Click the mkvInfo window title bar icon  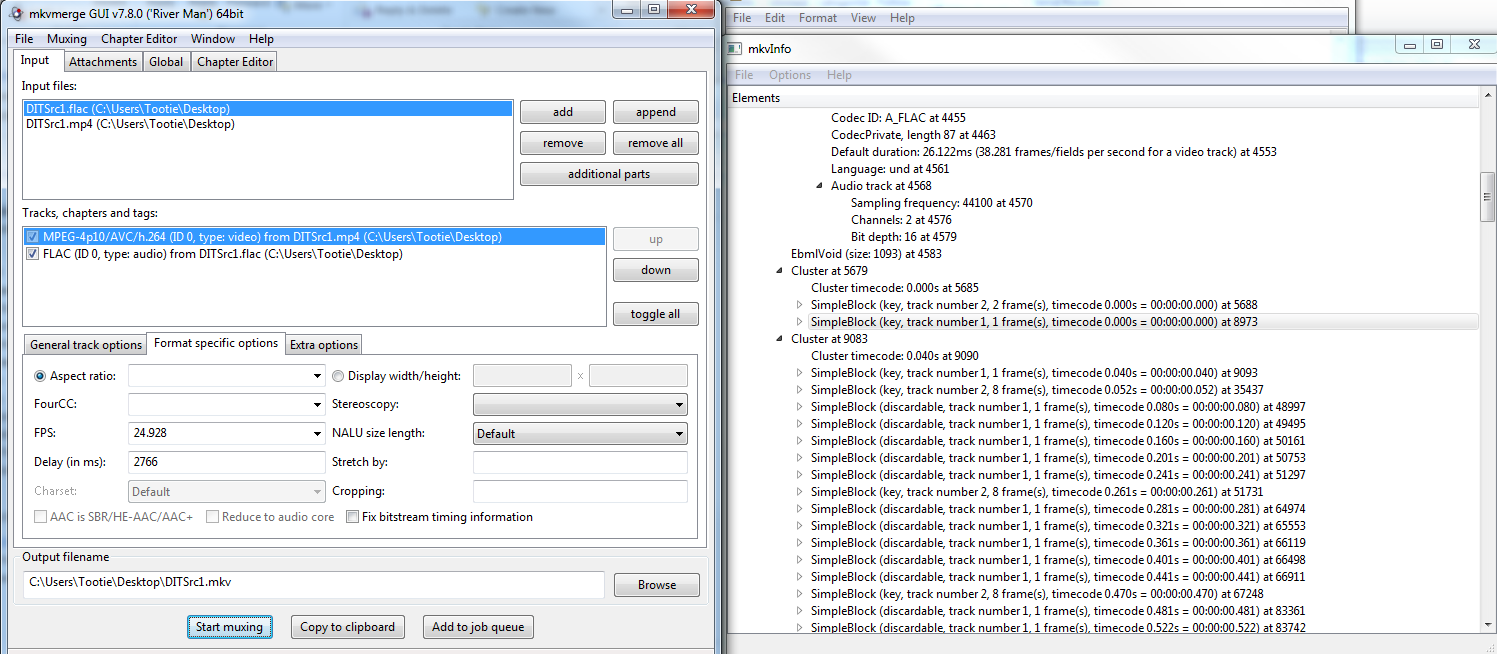(x=733, y=48)
